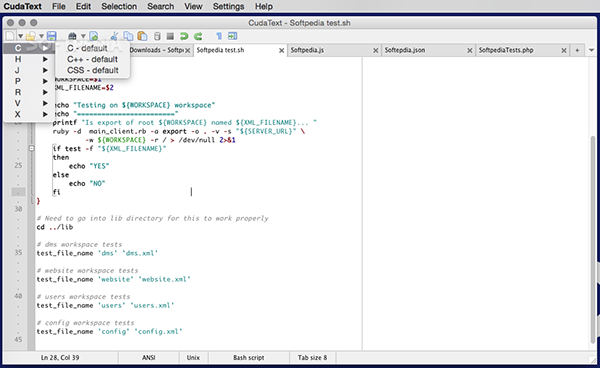Add a new tab with plus button
This screenshot has width=600, height=368.
click(x=577, y=50)
